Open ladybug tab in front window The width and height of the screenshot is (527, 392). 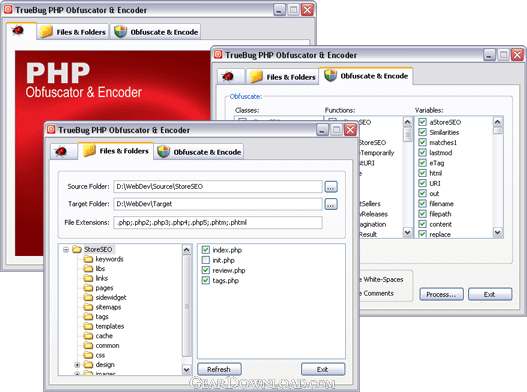[64, 152]
